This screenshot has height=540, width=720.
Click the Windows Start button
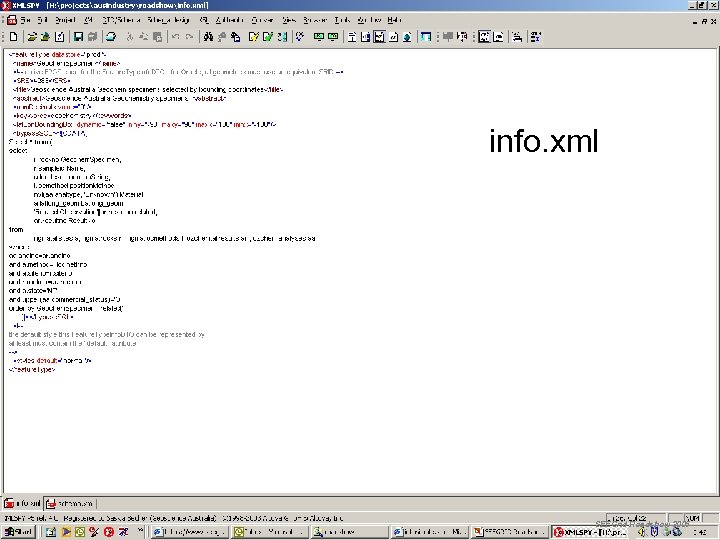(18, 532)
